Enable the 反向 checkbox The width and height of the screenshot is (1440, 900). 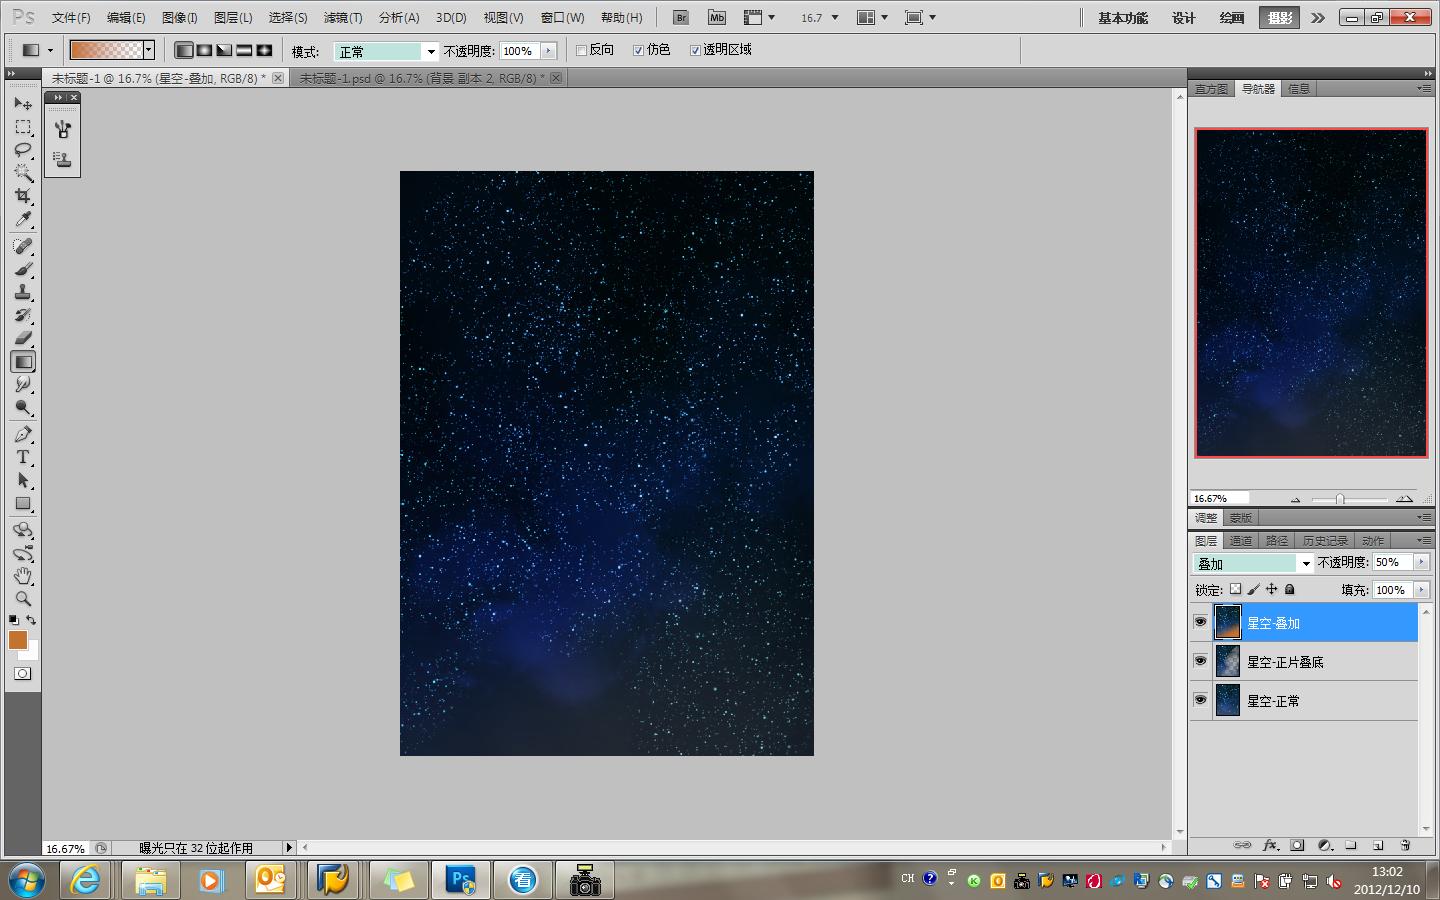[x=581, y=50]
